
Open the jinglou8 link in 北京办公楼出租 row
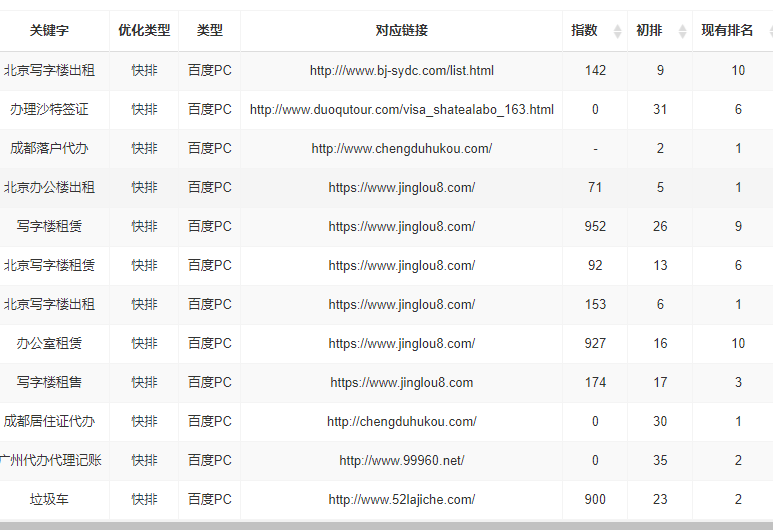pyautogui.click(x=401, y=187)
